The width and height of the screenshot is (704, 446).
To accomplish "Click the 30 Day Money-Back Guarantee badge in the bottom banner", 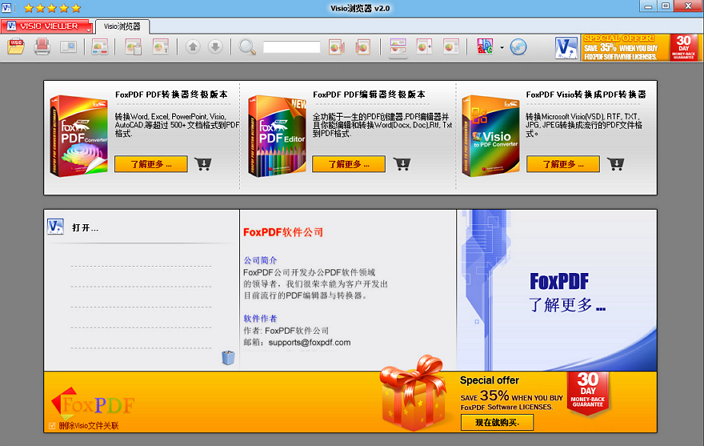I will (588, 393).
